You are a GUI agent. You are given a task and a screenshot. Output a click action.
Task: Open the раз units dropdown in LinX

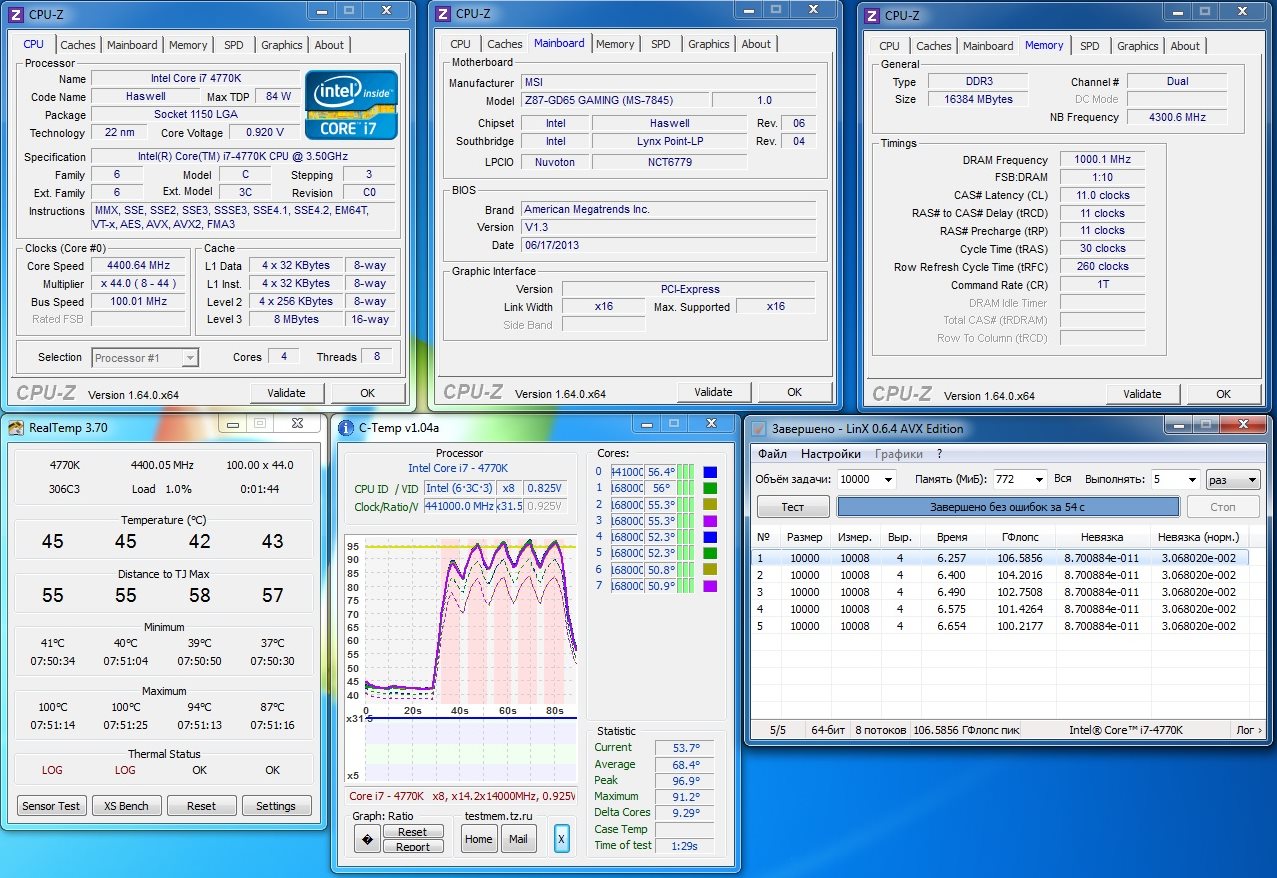pos(1252,479)
